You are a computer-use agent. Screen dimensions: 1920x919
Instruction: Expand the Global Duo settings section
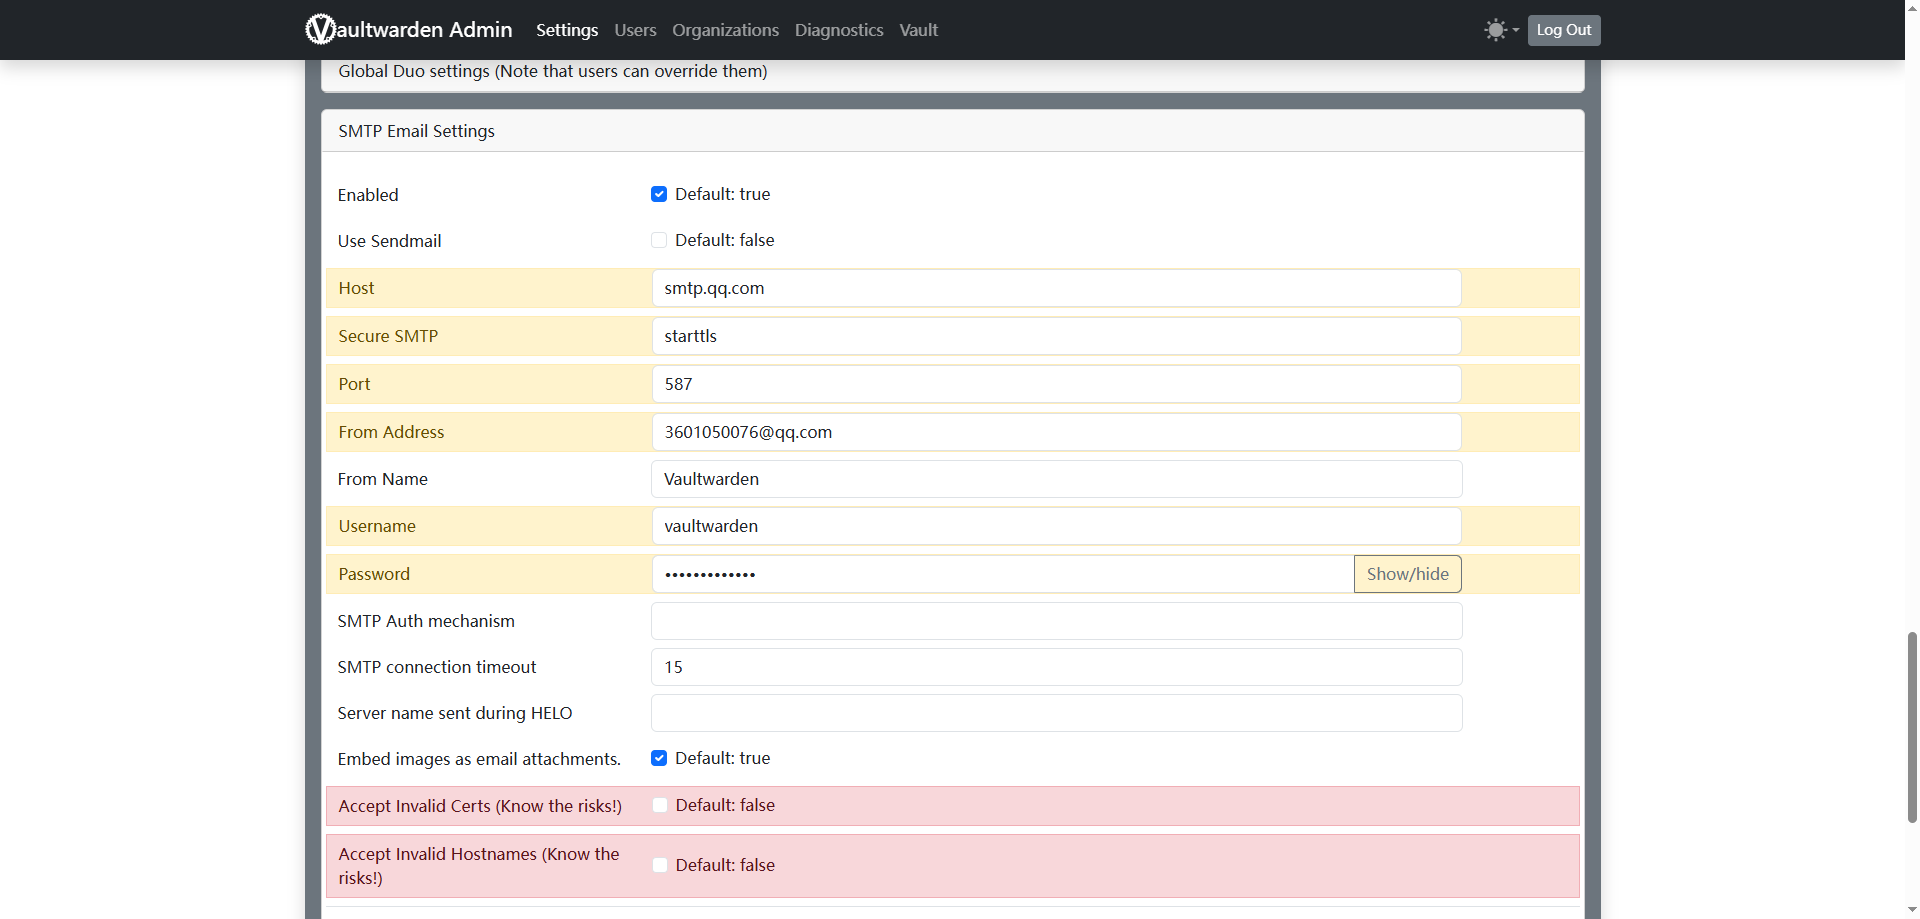click(552, 72)
